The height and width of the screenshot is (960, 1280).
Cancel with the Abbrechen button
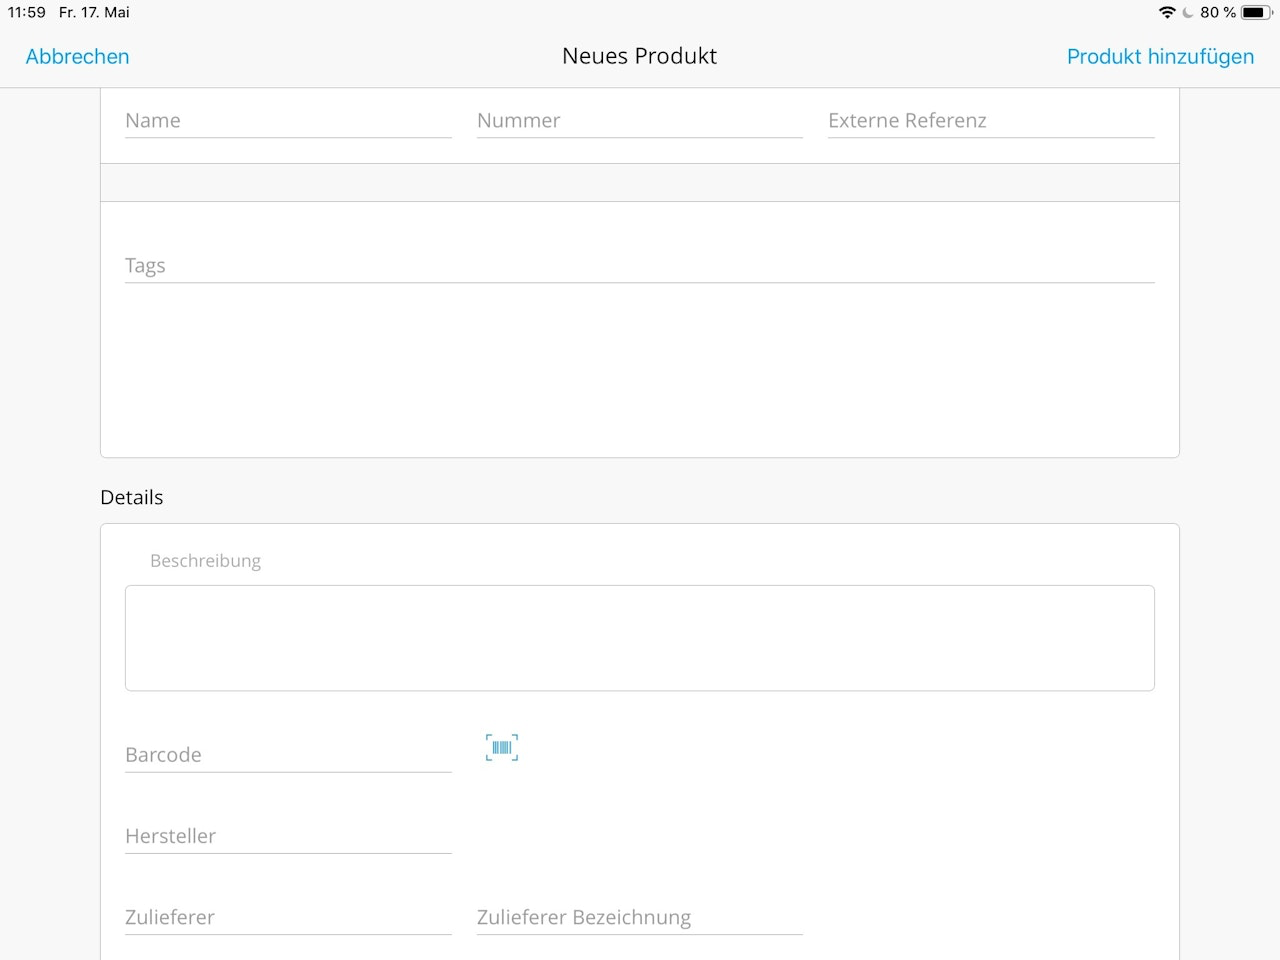click(x=77, y=56)
